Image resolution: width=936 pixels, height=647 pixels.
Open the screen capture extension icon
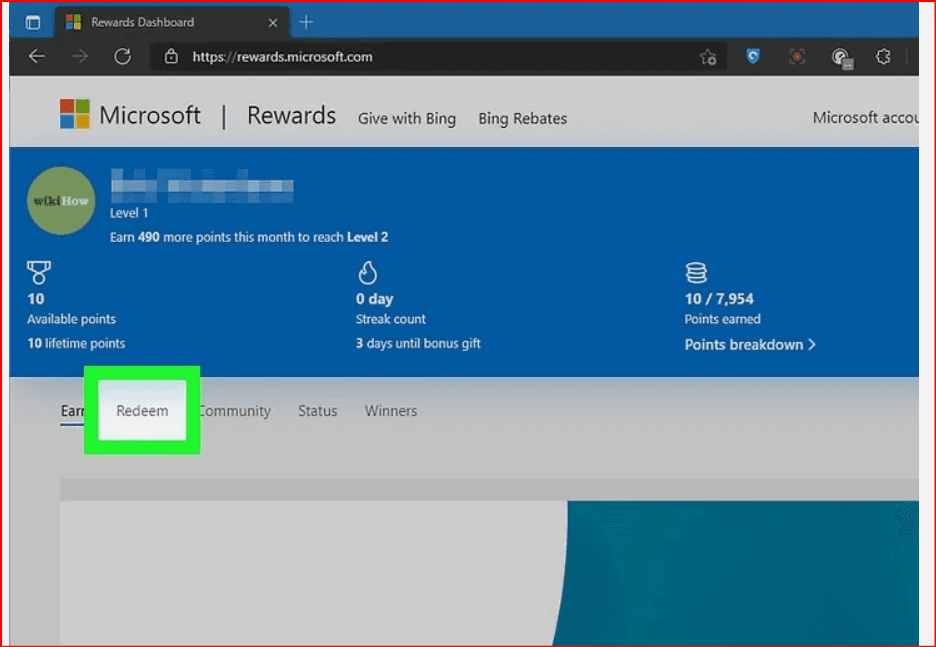pos(797,57)
